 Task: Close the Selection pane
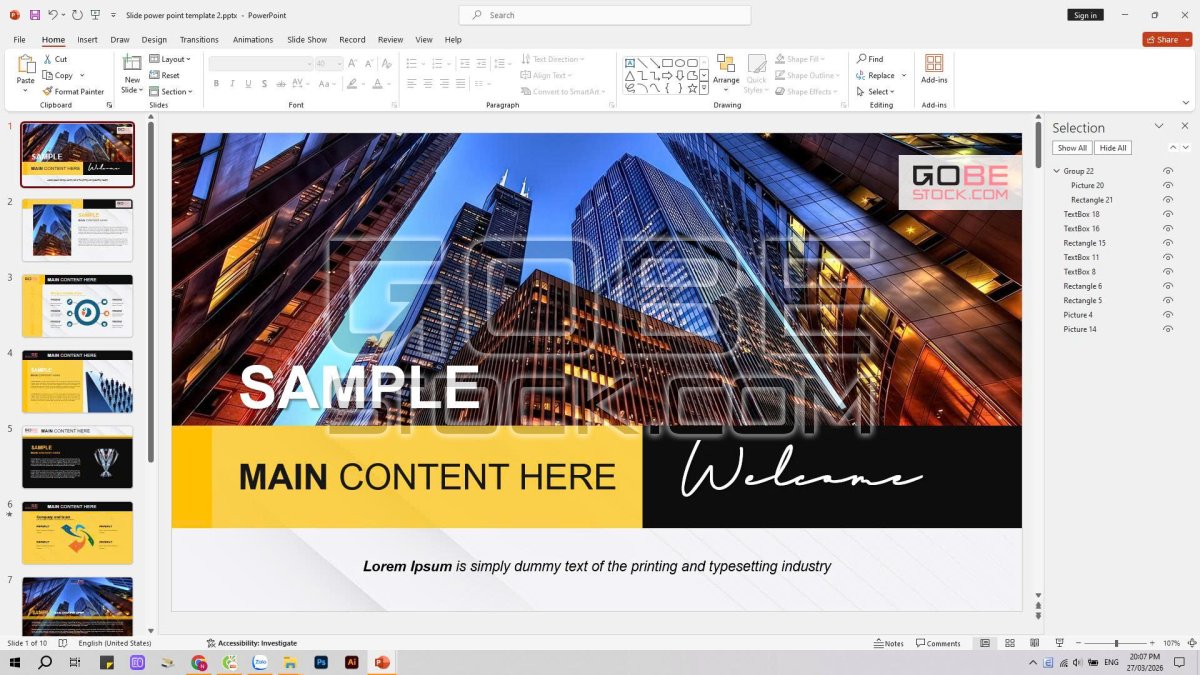pos(1185,126)
